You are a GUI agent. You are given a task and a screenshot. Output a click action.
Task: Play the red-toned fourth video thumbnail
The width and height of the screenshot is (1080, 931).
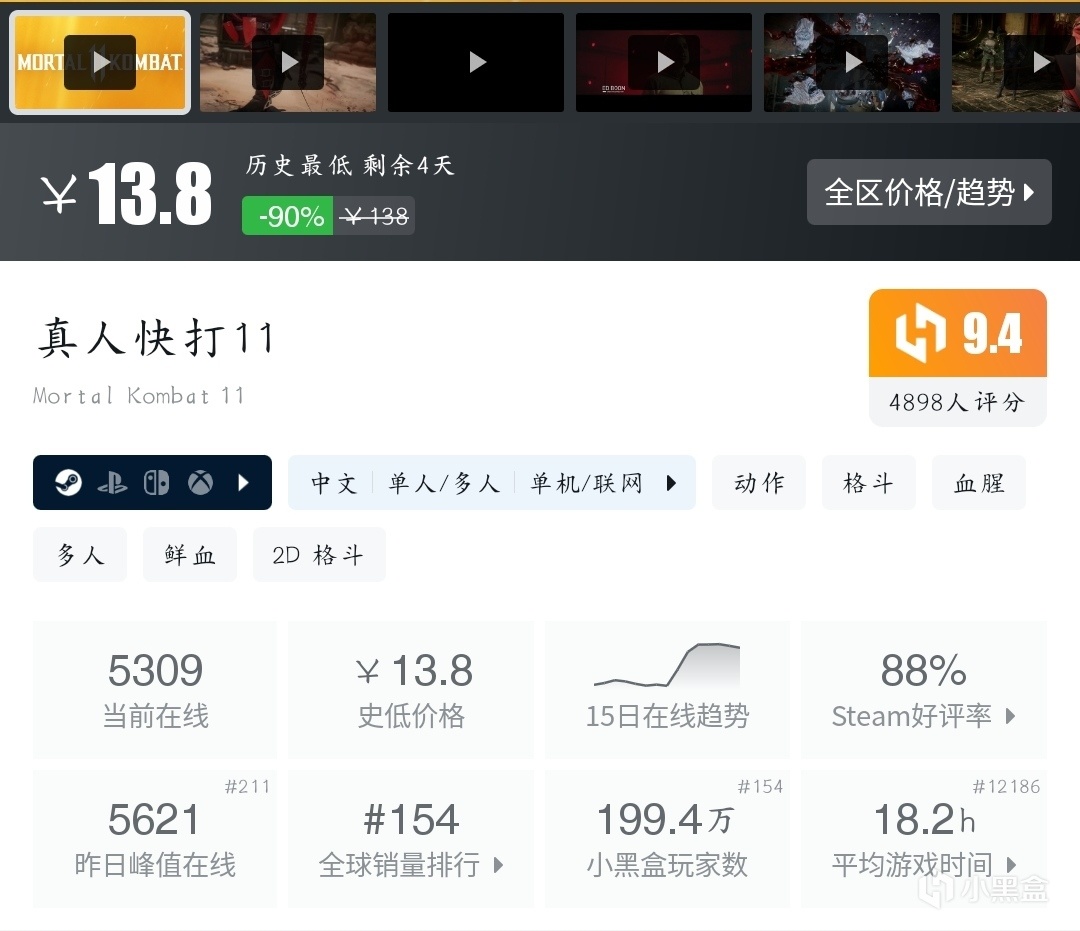click(x=664, y=63)
